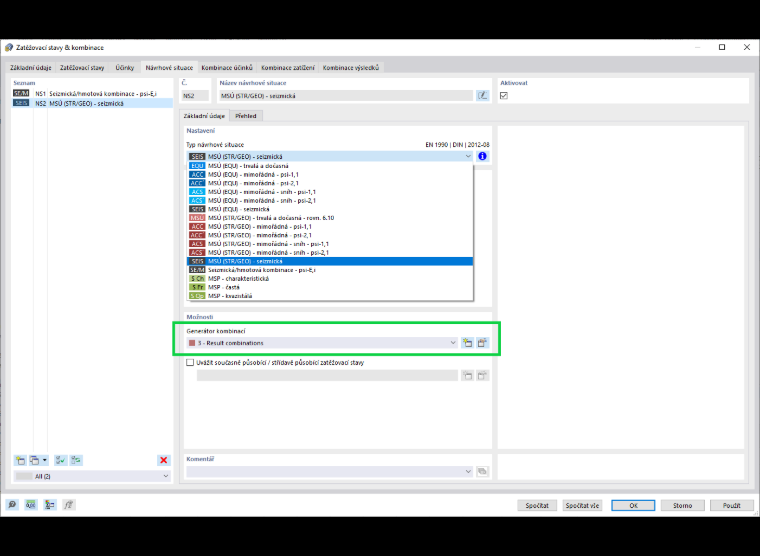Screen dimensions: 760x556
Task: Maximize the Zatěžovací stavy & kombinace window
Action: pos(722,47)
